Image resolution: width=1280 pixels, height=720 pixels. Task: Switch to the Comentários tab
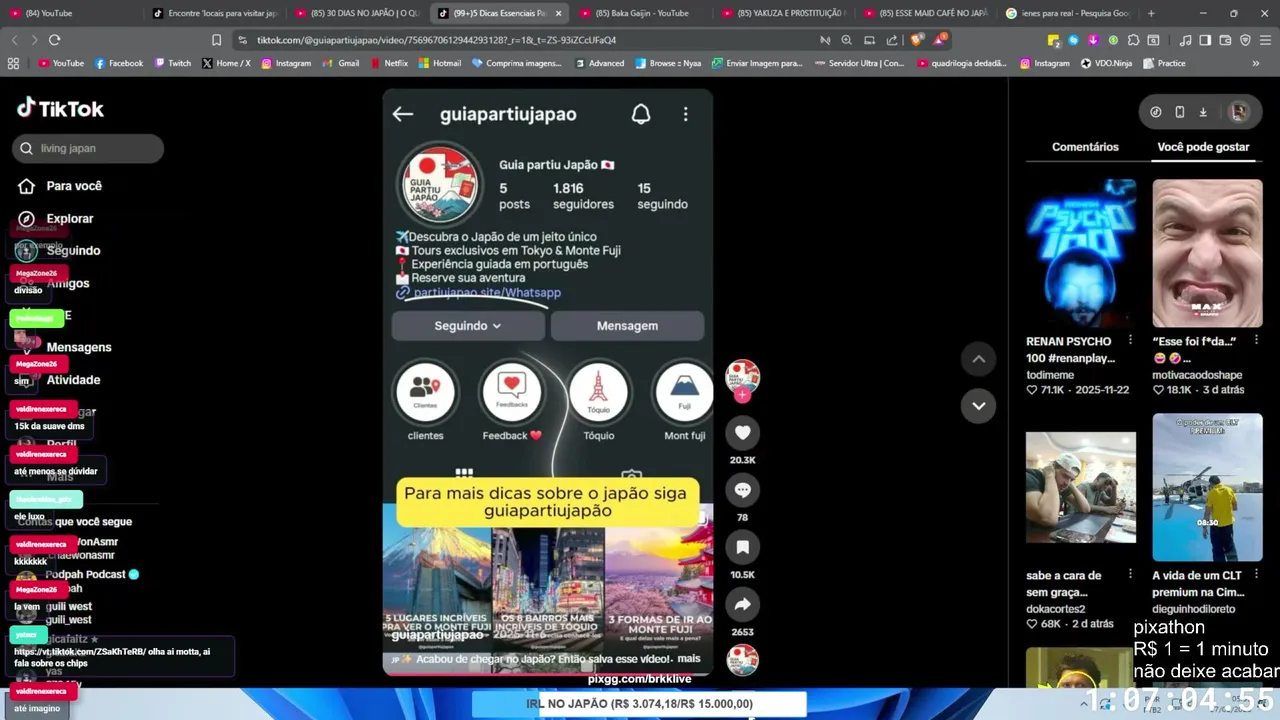[x=1085, y=147]
